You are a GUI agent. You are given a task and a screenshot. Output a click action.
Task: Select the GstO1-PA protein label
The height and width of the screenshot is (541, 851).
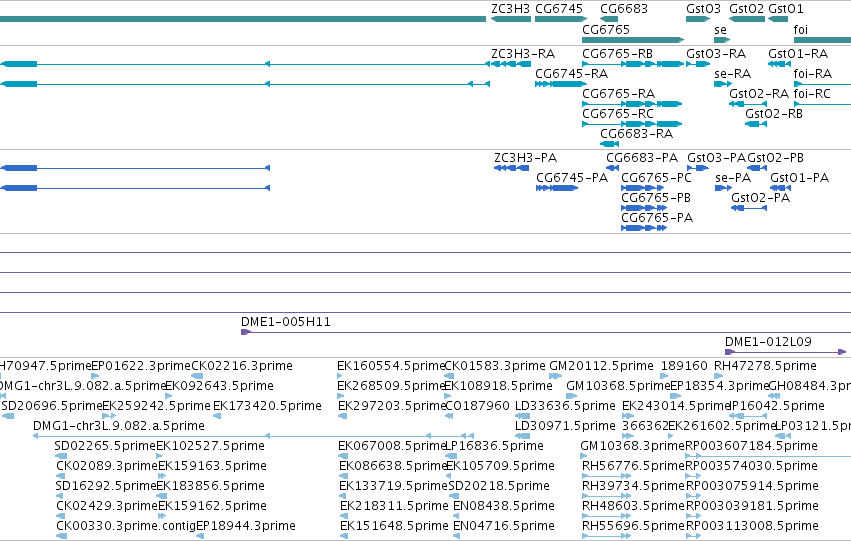click(x=799, y=178)
